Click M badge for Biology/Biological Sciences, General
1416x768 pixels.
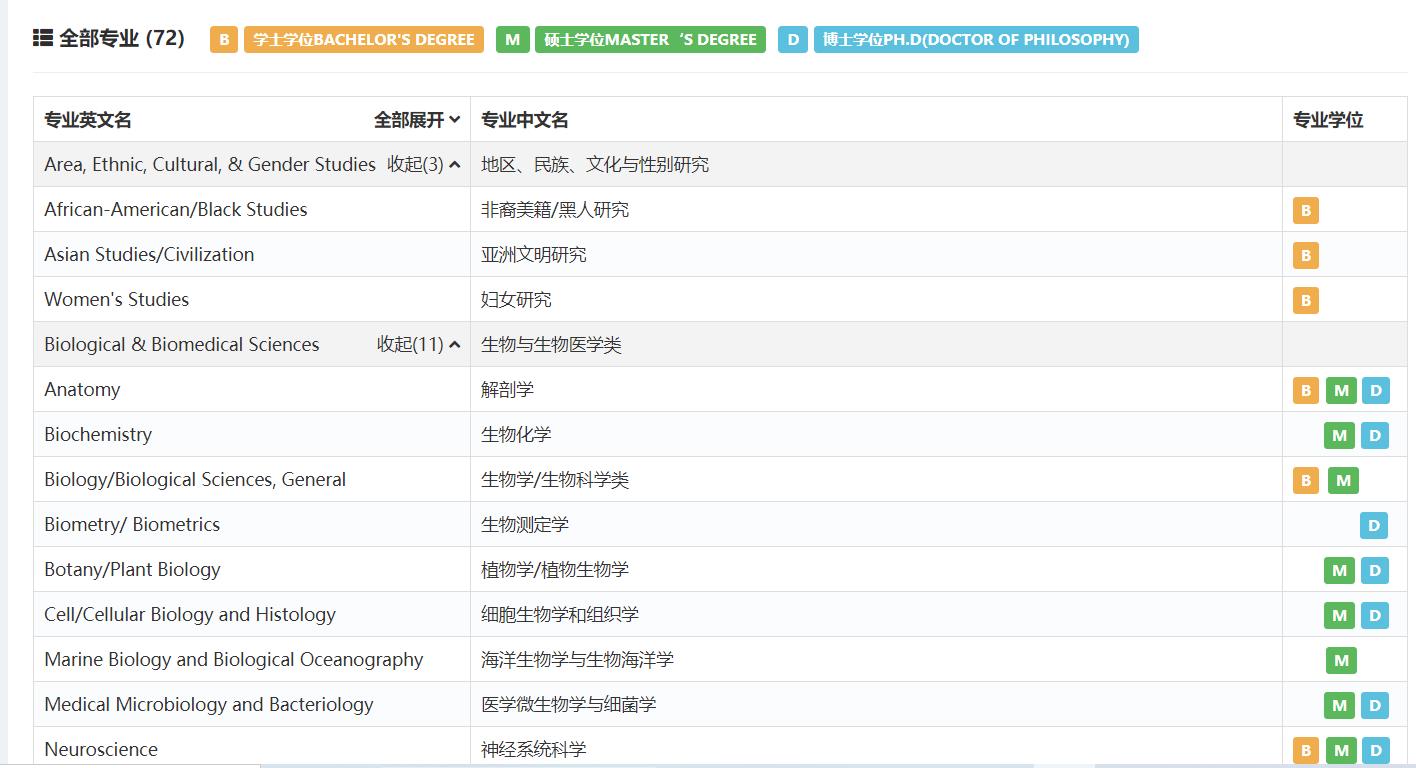click(1343, 480)
